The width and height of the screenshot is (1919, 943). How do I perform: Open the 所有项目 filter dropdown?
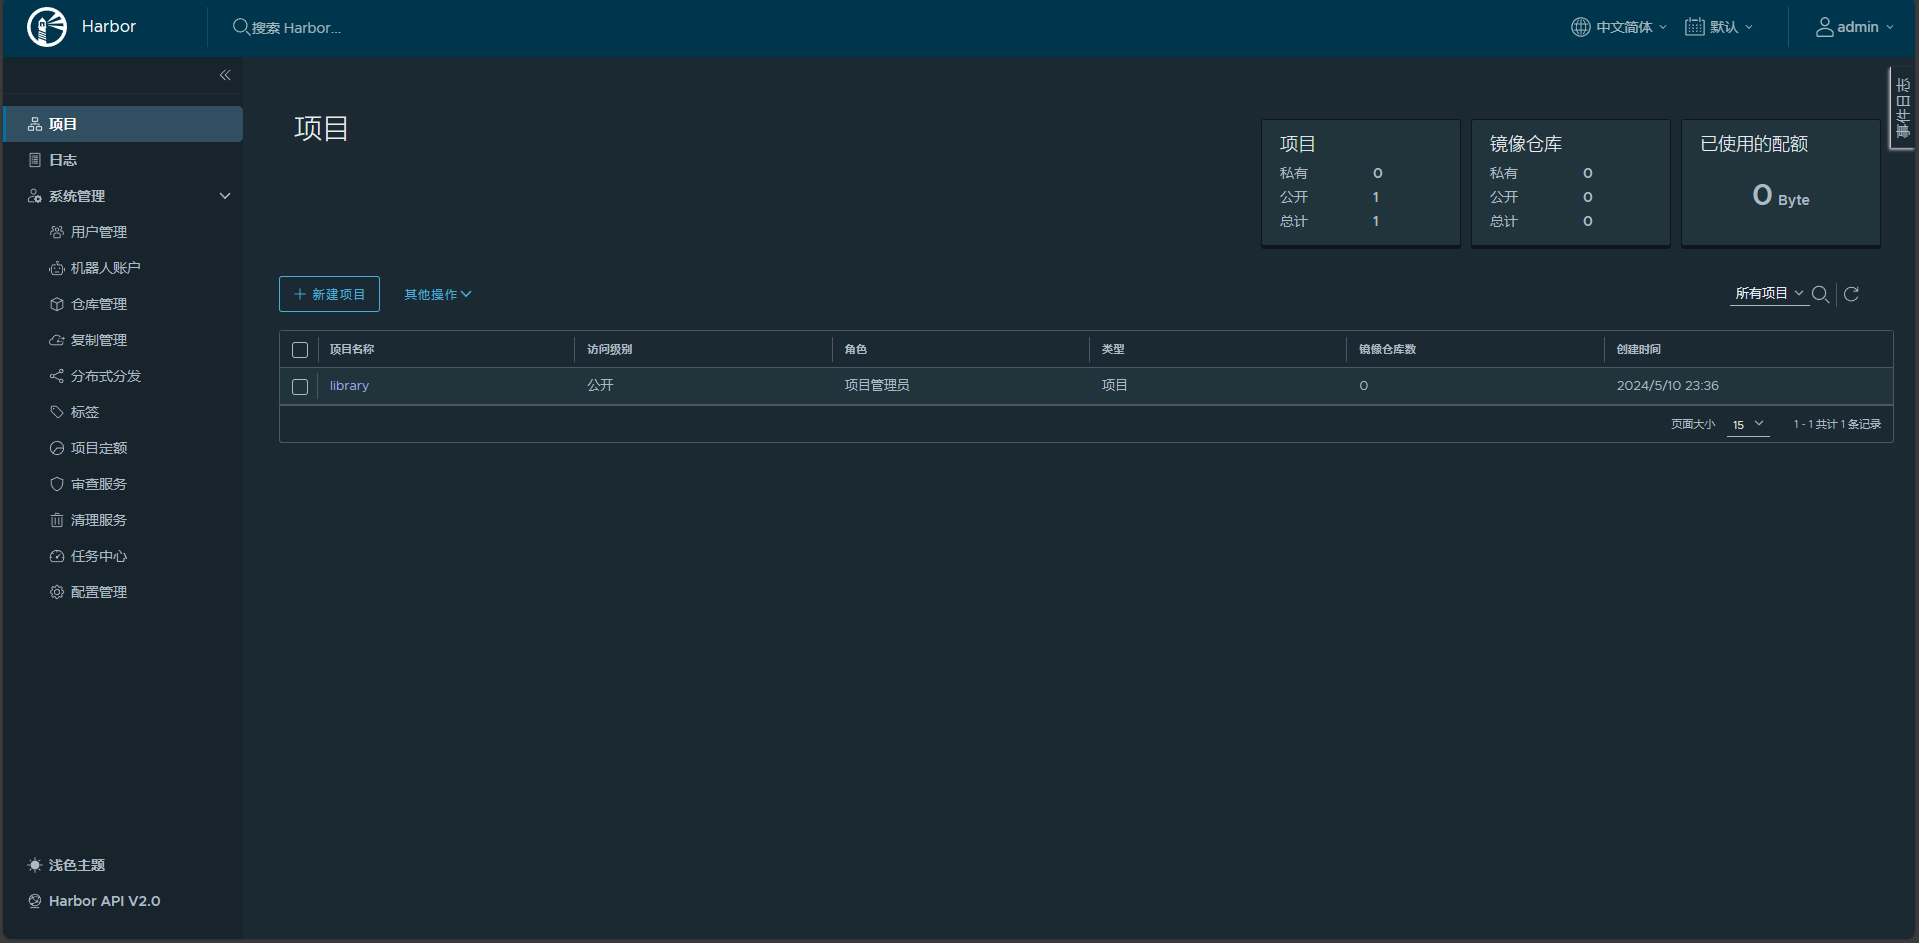[1768, 293]
